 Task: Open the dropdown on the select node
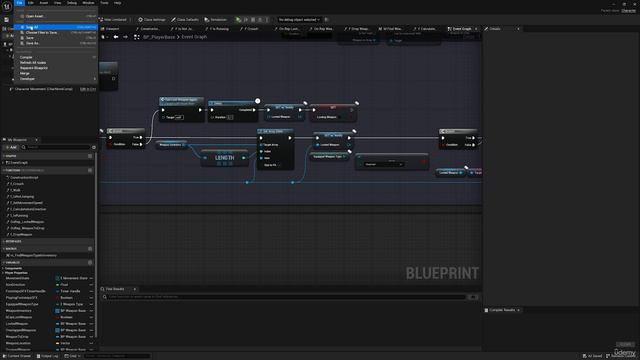point(383,164)
